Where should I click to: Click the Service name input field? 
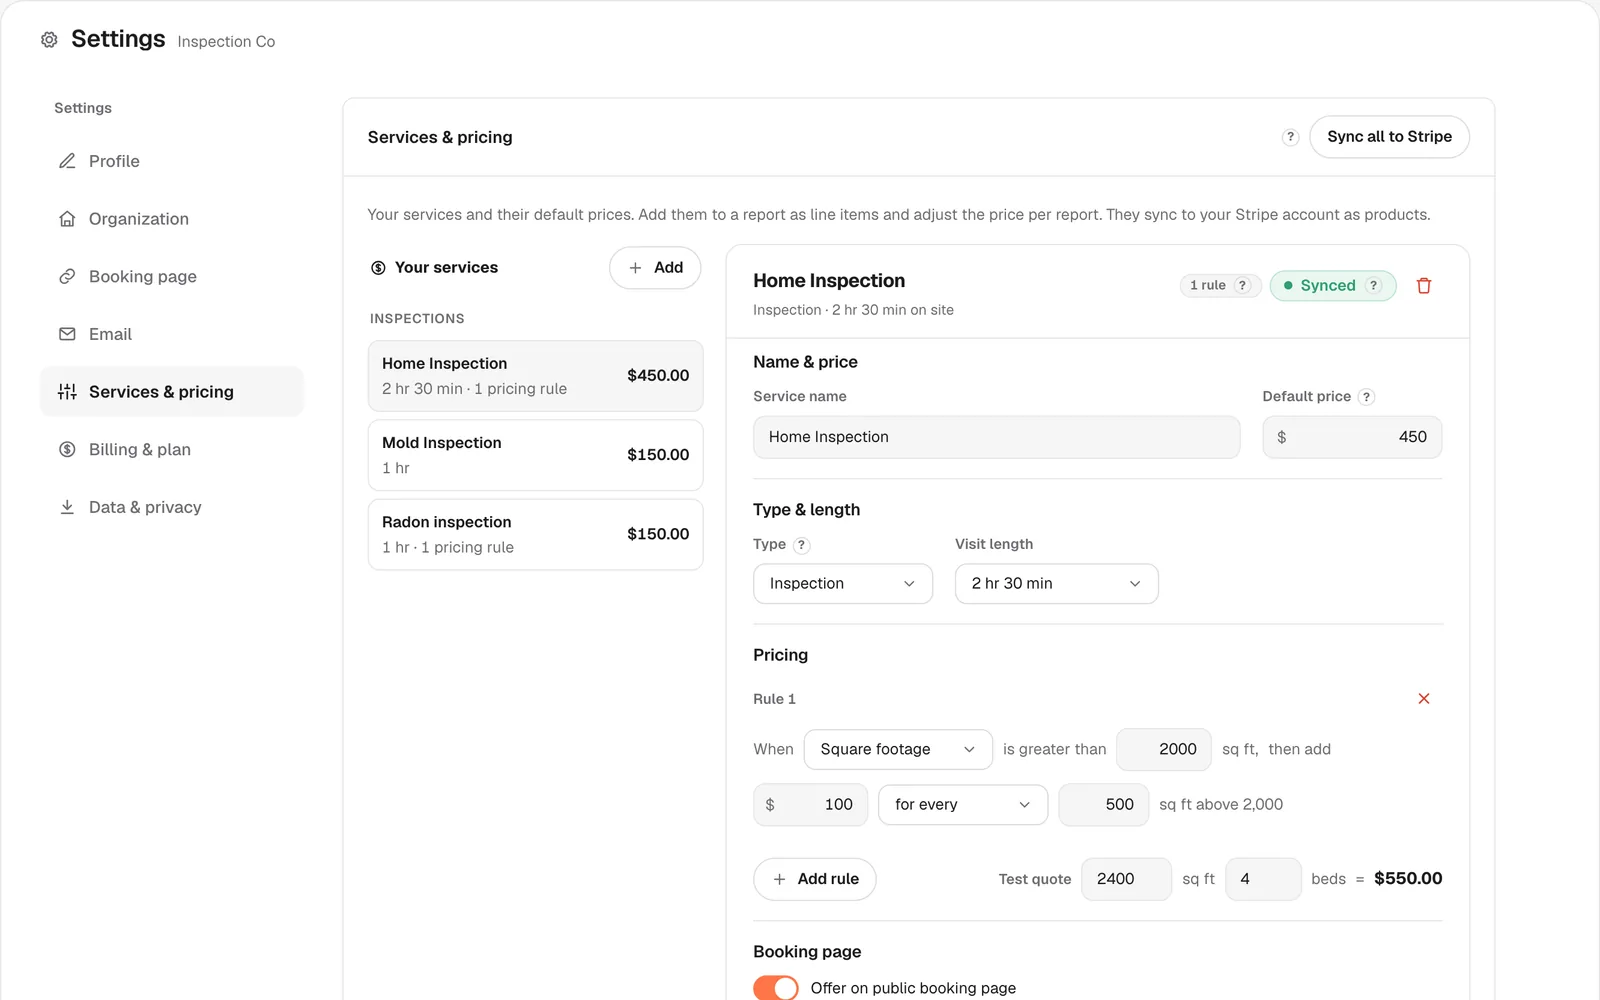tap(997, 437)
